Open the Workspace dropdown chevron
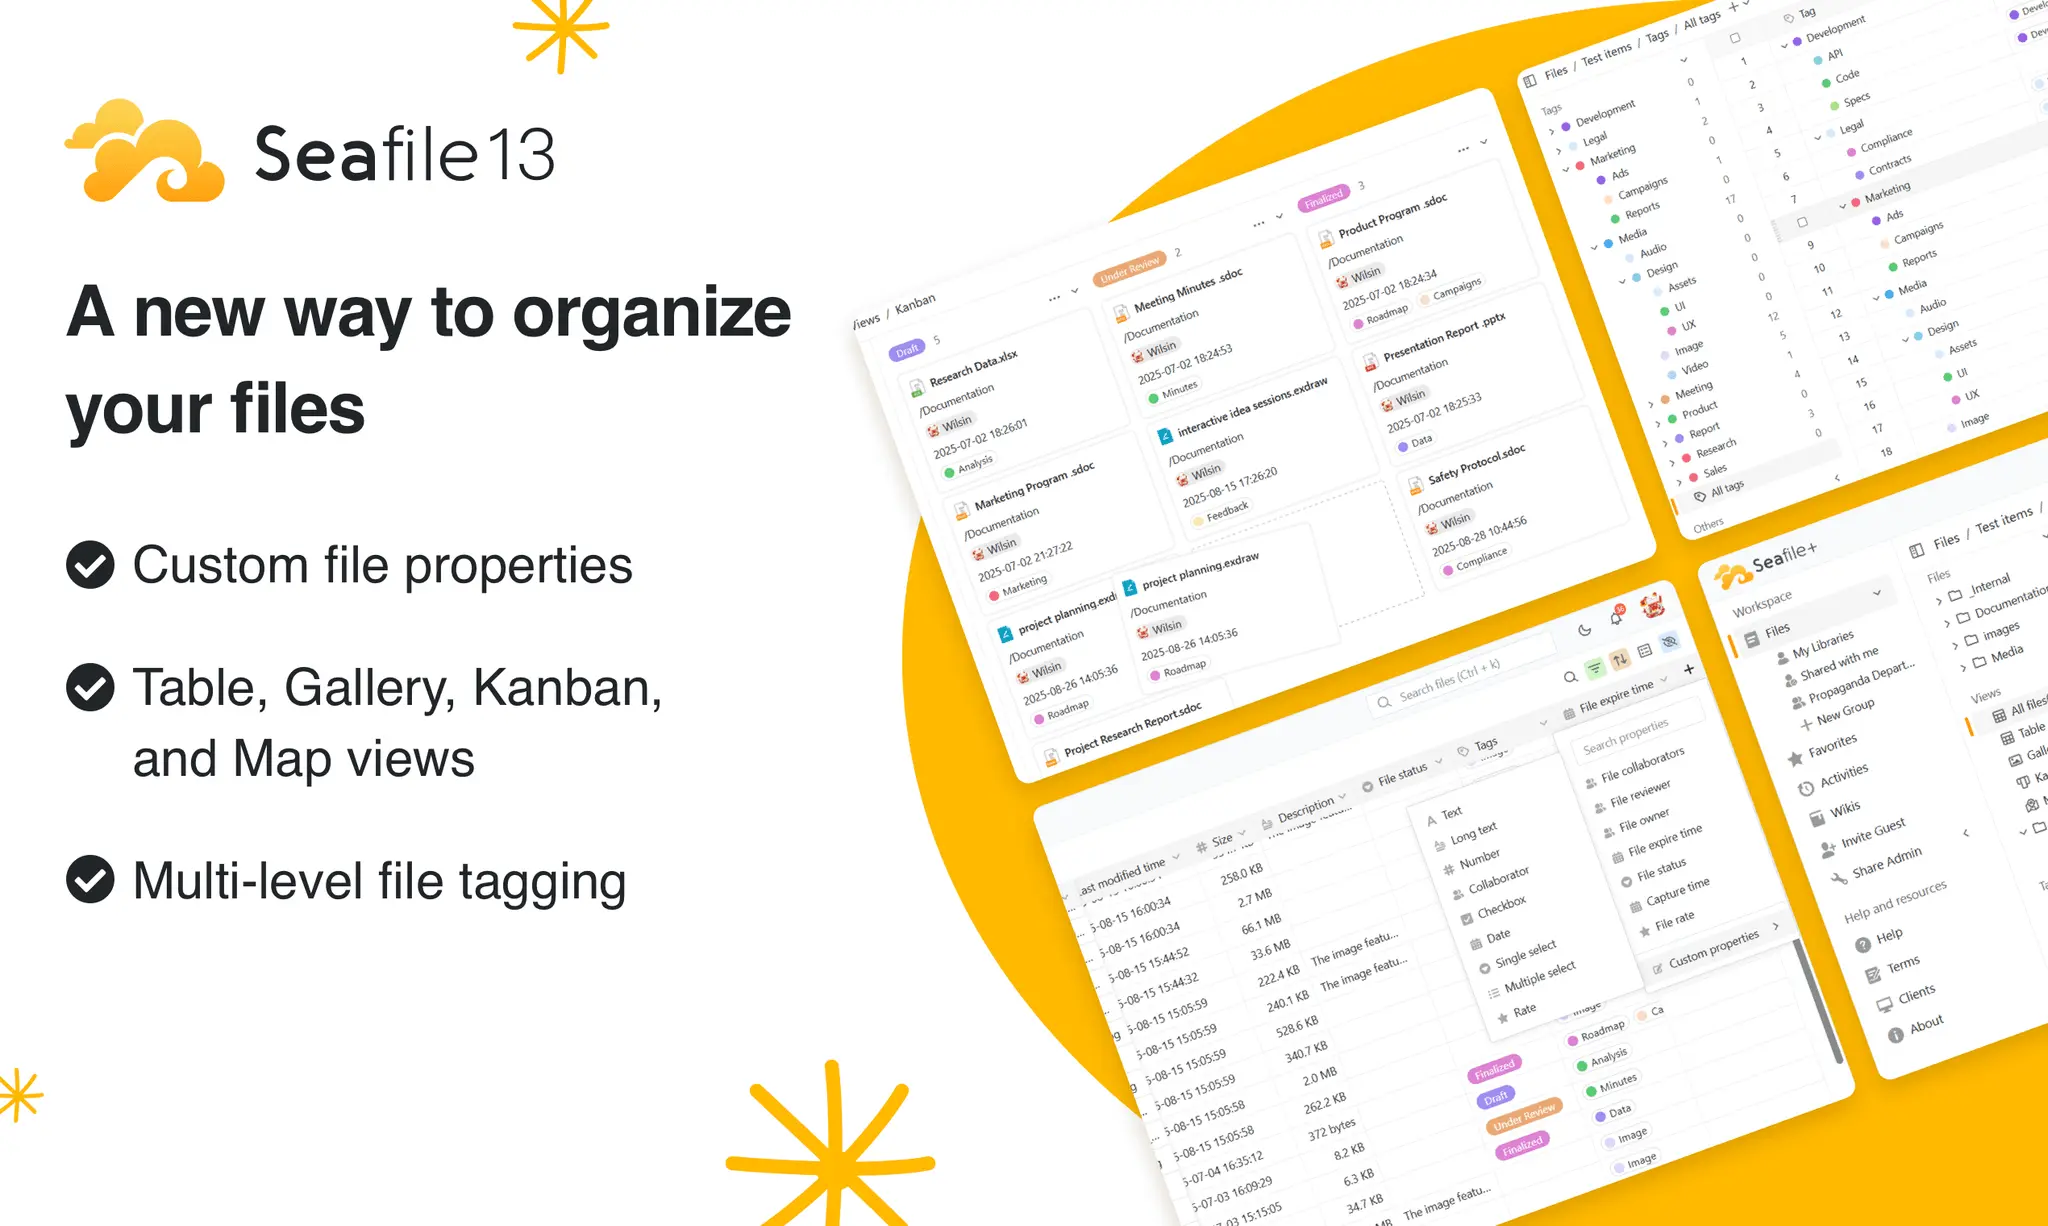This screenshot has height=1226, width=2048. pyautogui.click(x=1877, y=593)
